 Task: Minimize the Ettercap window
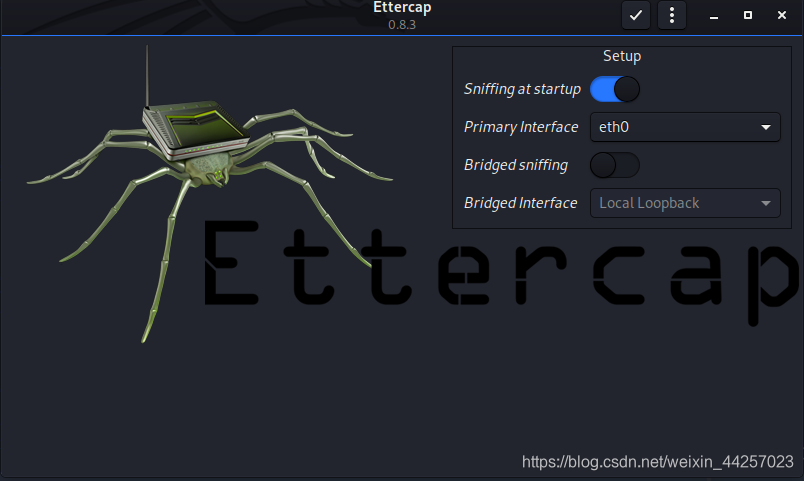(x=714, y=15)
